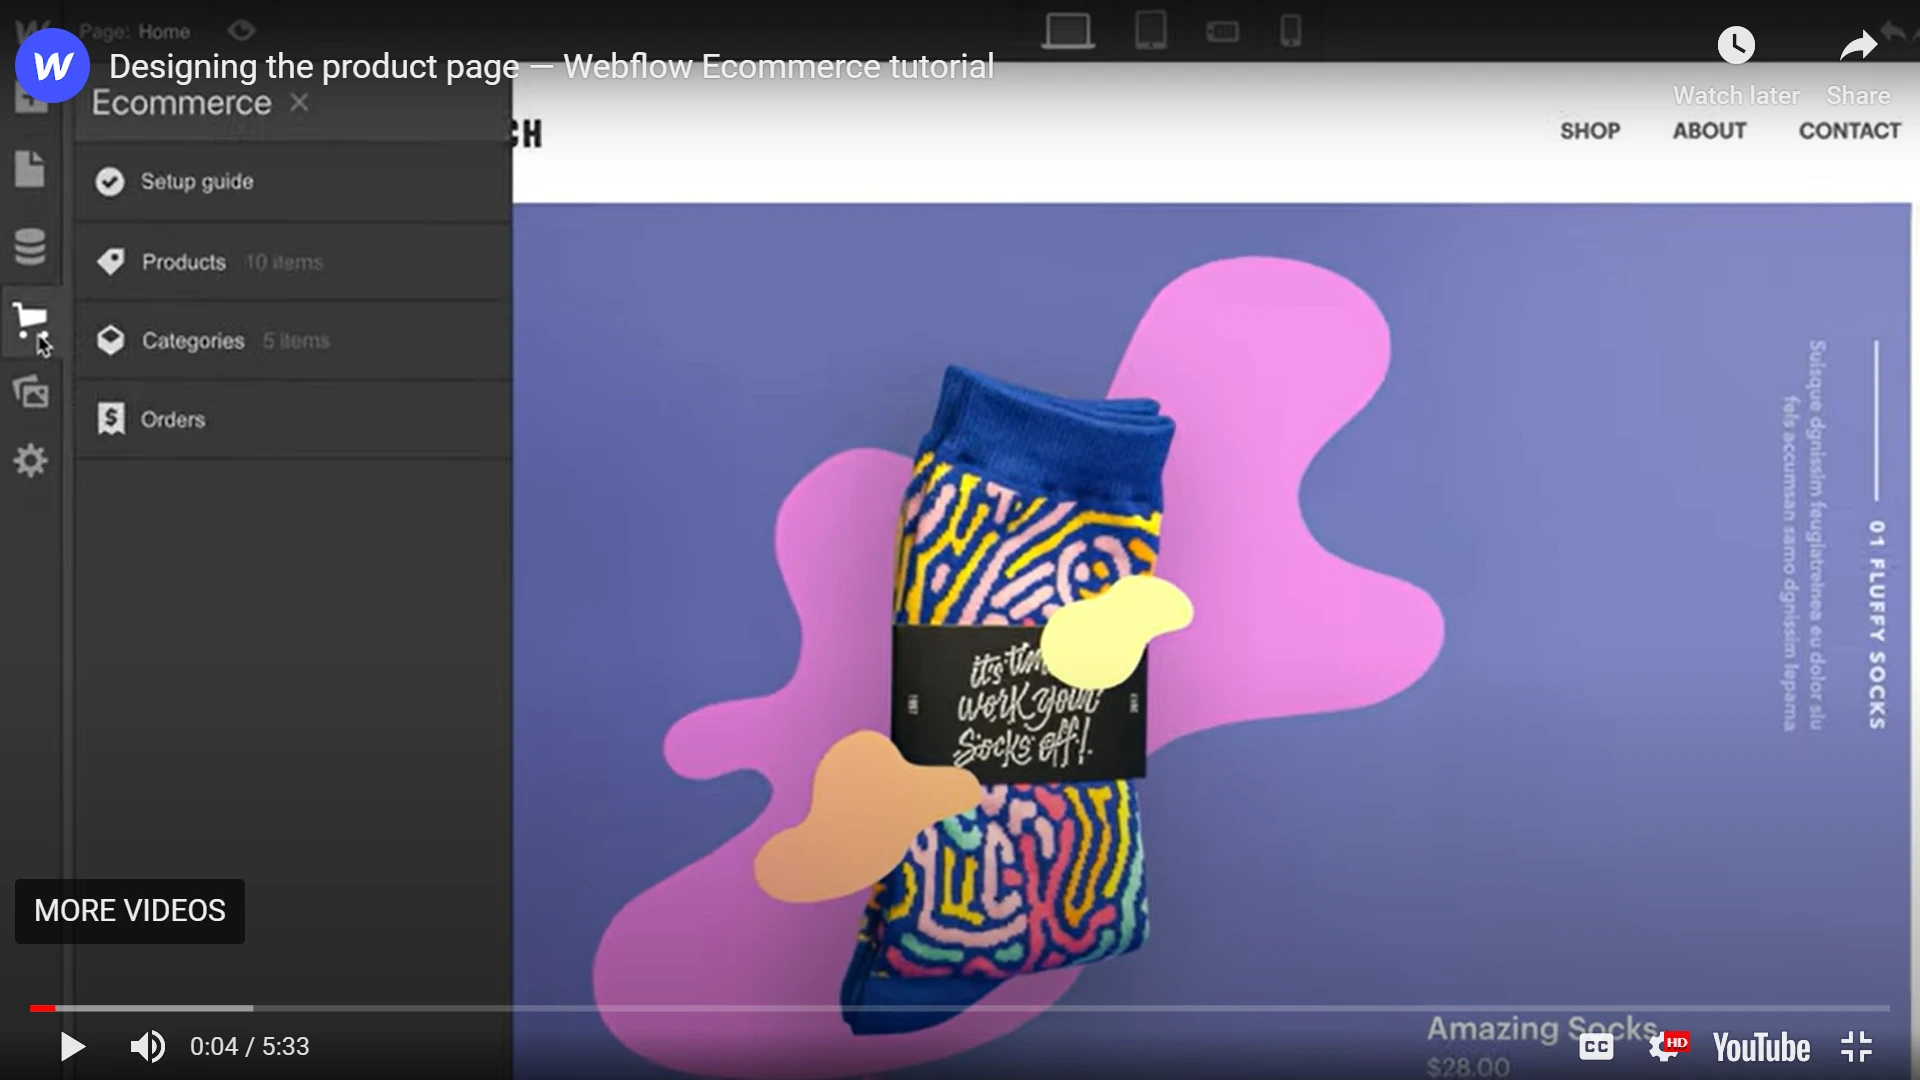The image size is (1920, 1080).
Task: Click the CMS Collections panel icon
Action: (x=30, y=248)
